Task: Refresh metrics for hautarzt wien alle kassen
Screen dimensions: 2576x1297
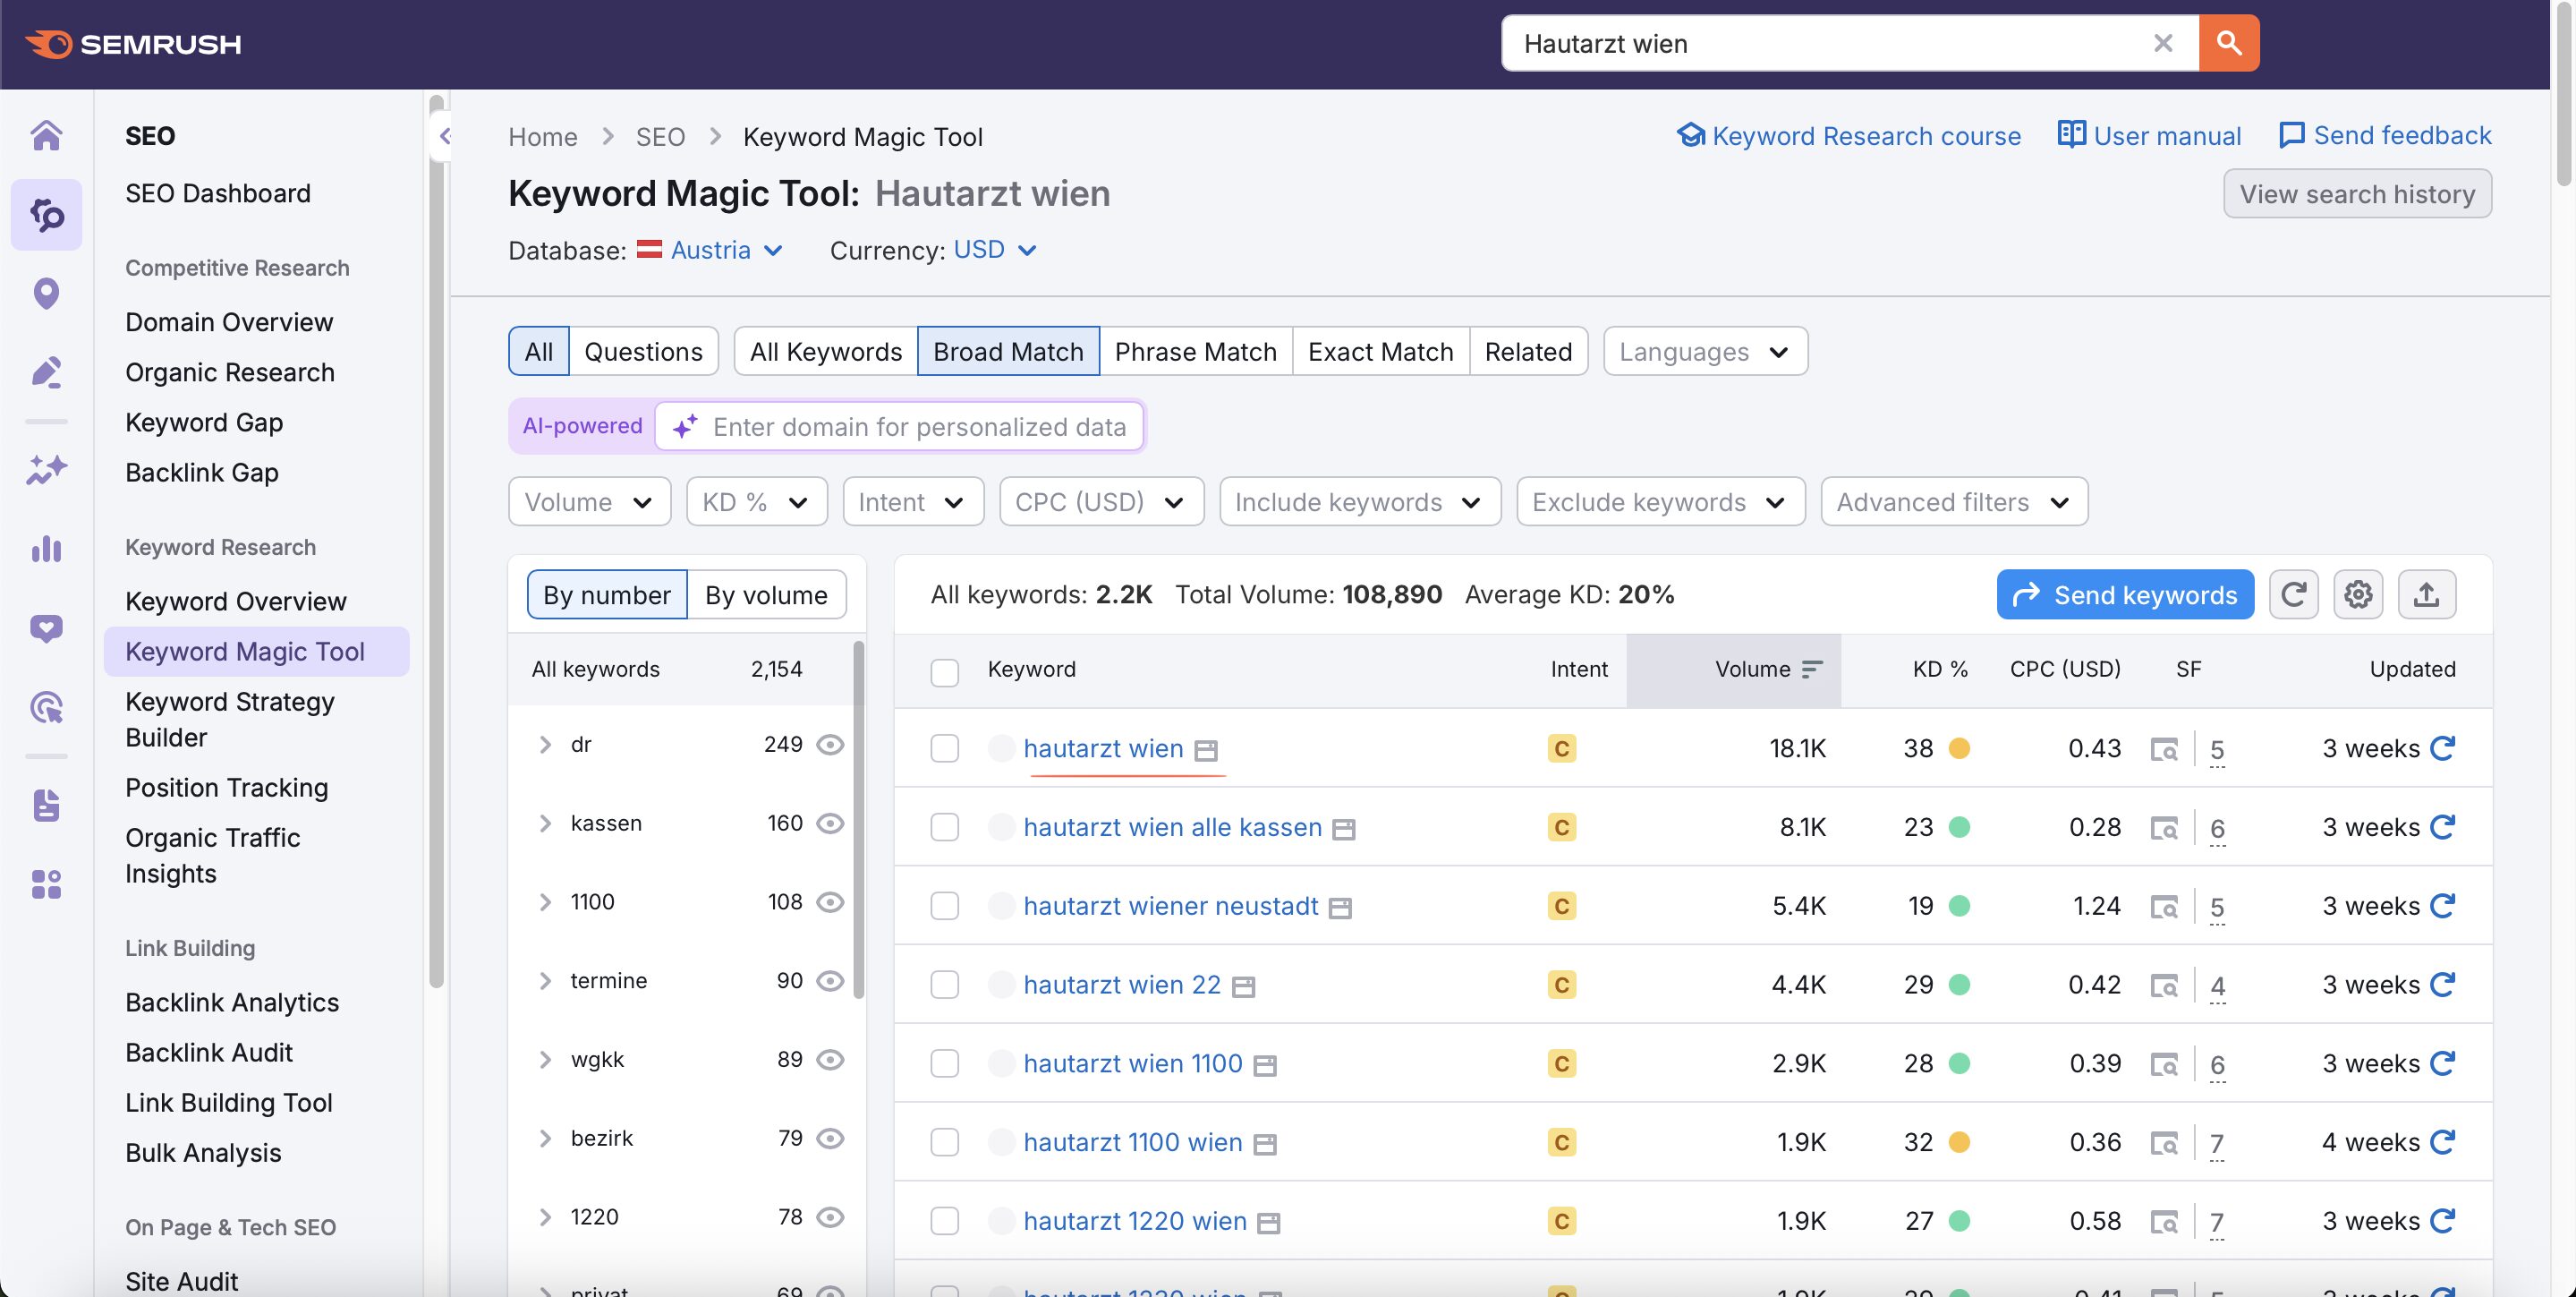Action: pos(2442,827)
